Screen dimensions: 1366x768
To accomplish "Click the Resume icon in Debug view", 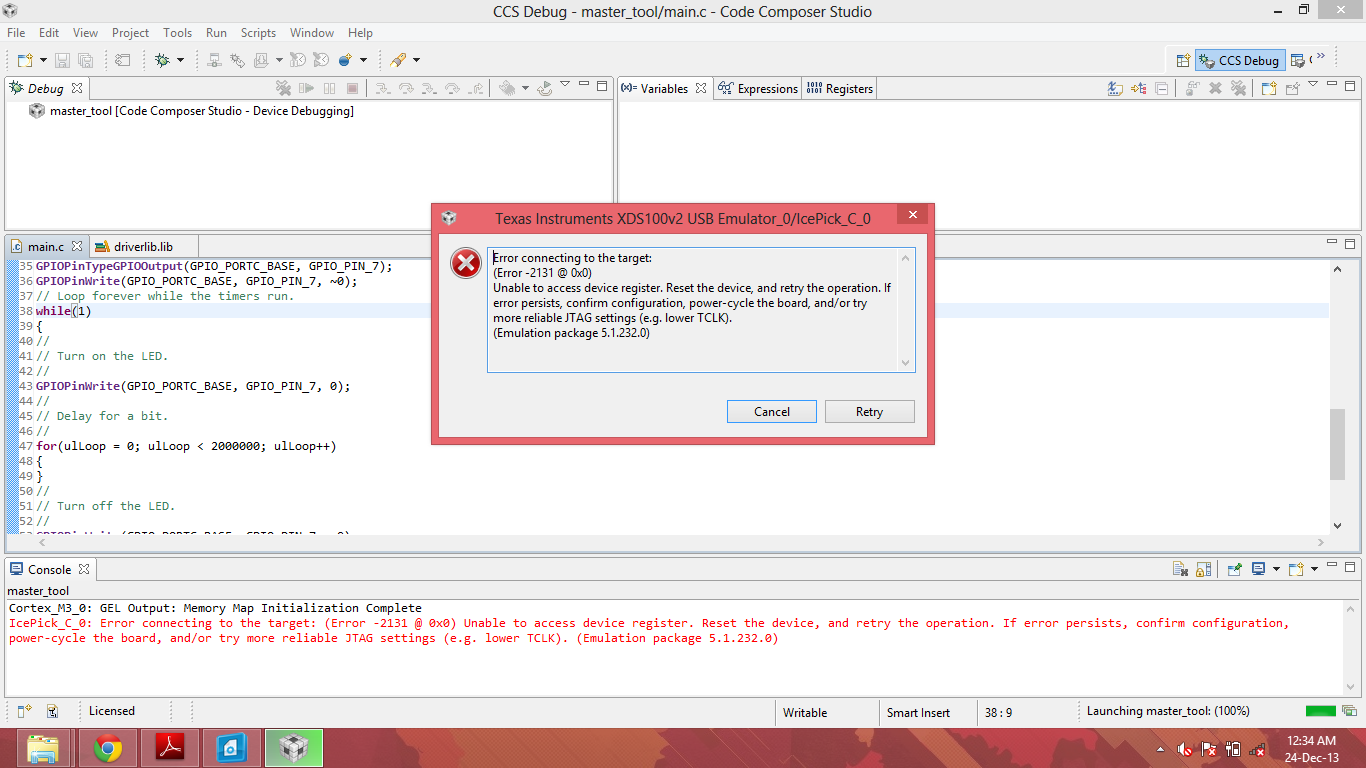I will tap(306, 88).
